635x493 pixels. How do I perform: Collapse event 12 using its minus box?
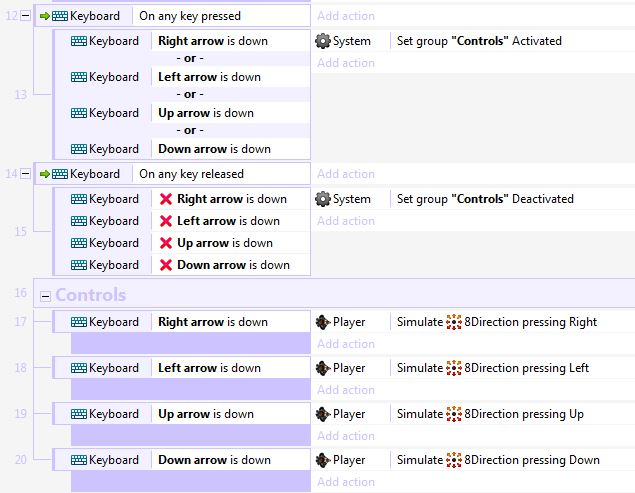[x=25, y=16]
